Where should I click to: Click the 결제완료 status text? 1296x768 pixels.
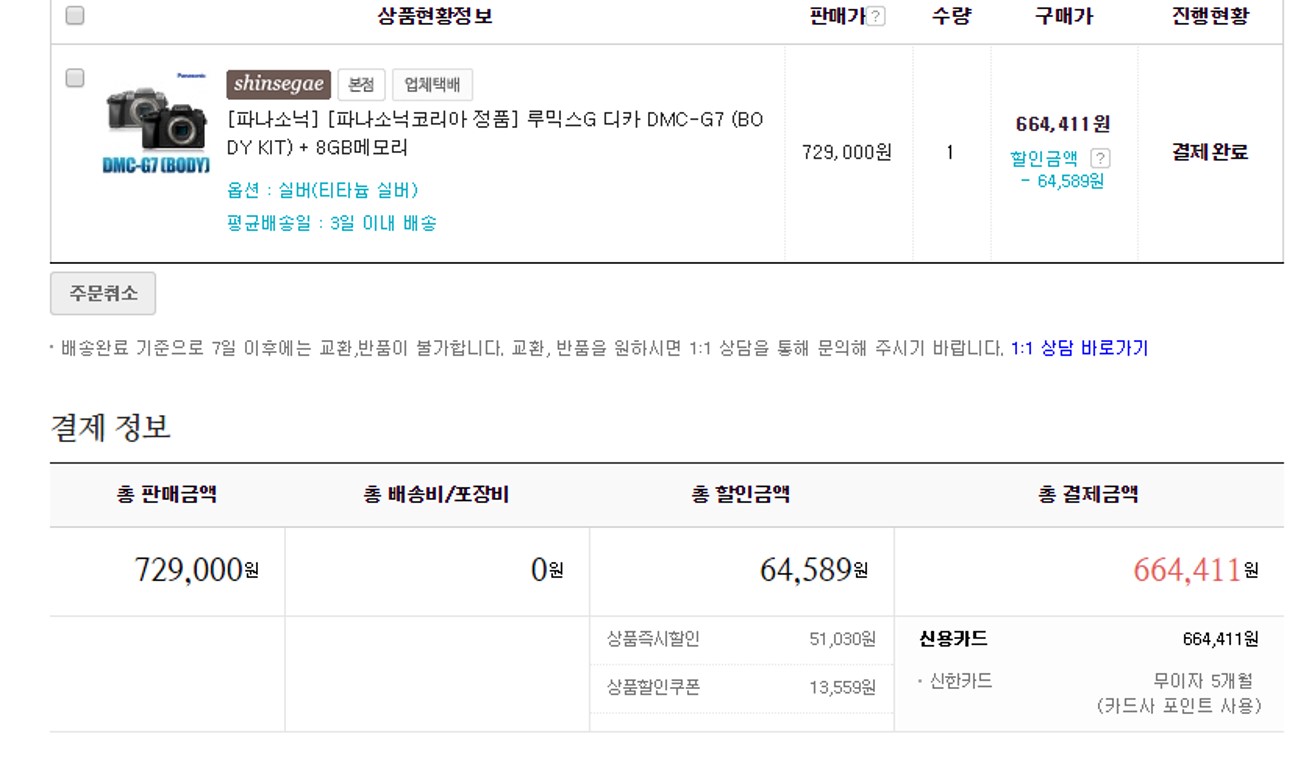[1210, 153]
